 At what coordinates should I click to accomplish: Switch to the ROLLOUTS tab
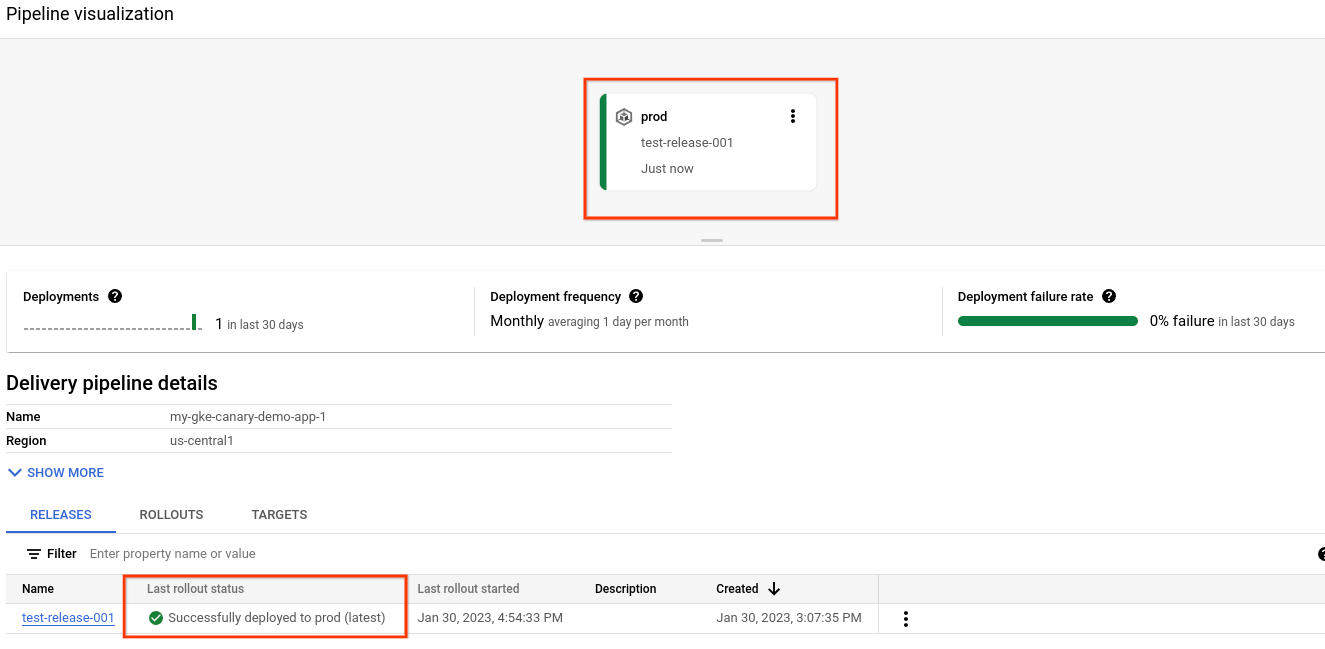pyautogui.click(x=170, y=514)
